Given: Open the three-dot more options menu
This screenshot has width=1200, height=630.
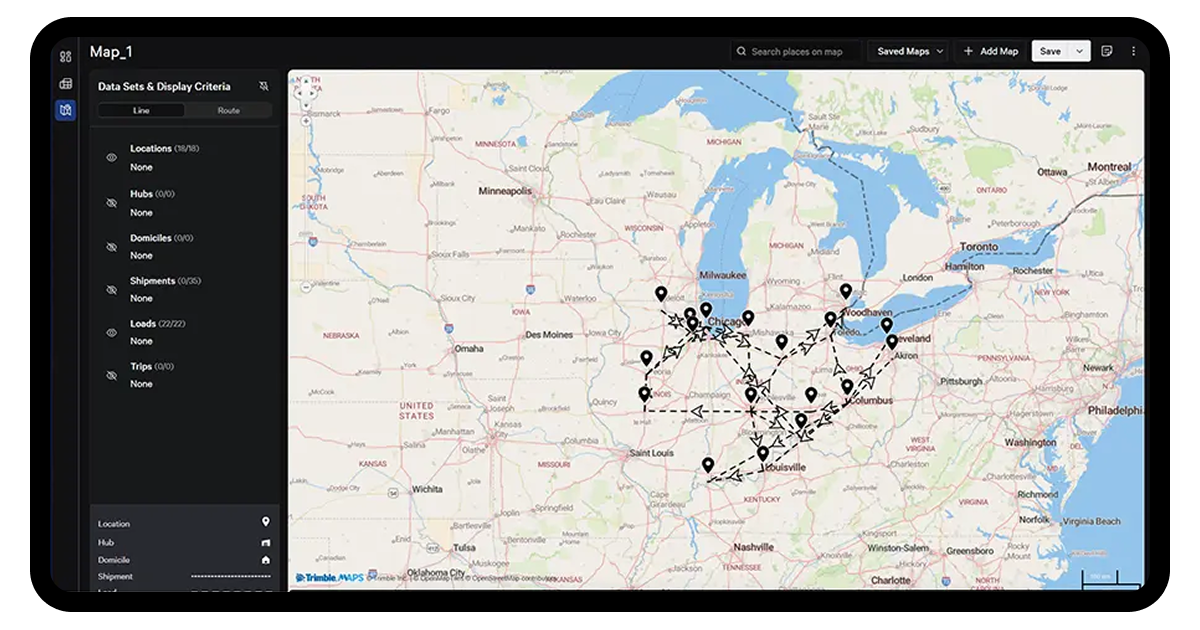Looking at the screenshot, I should click(x=1133, y=51).
